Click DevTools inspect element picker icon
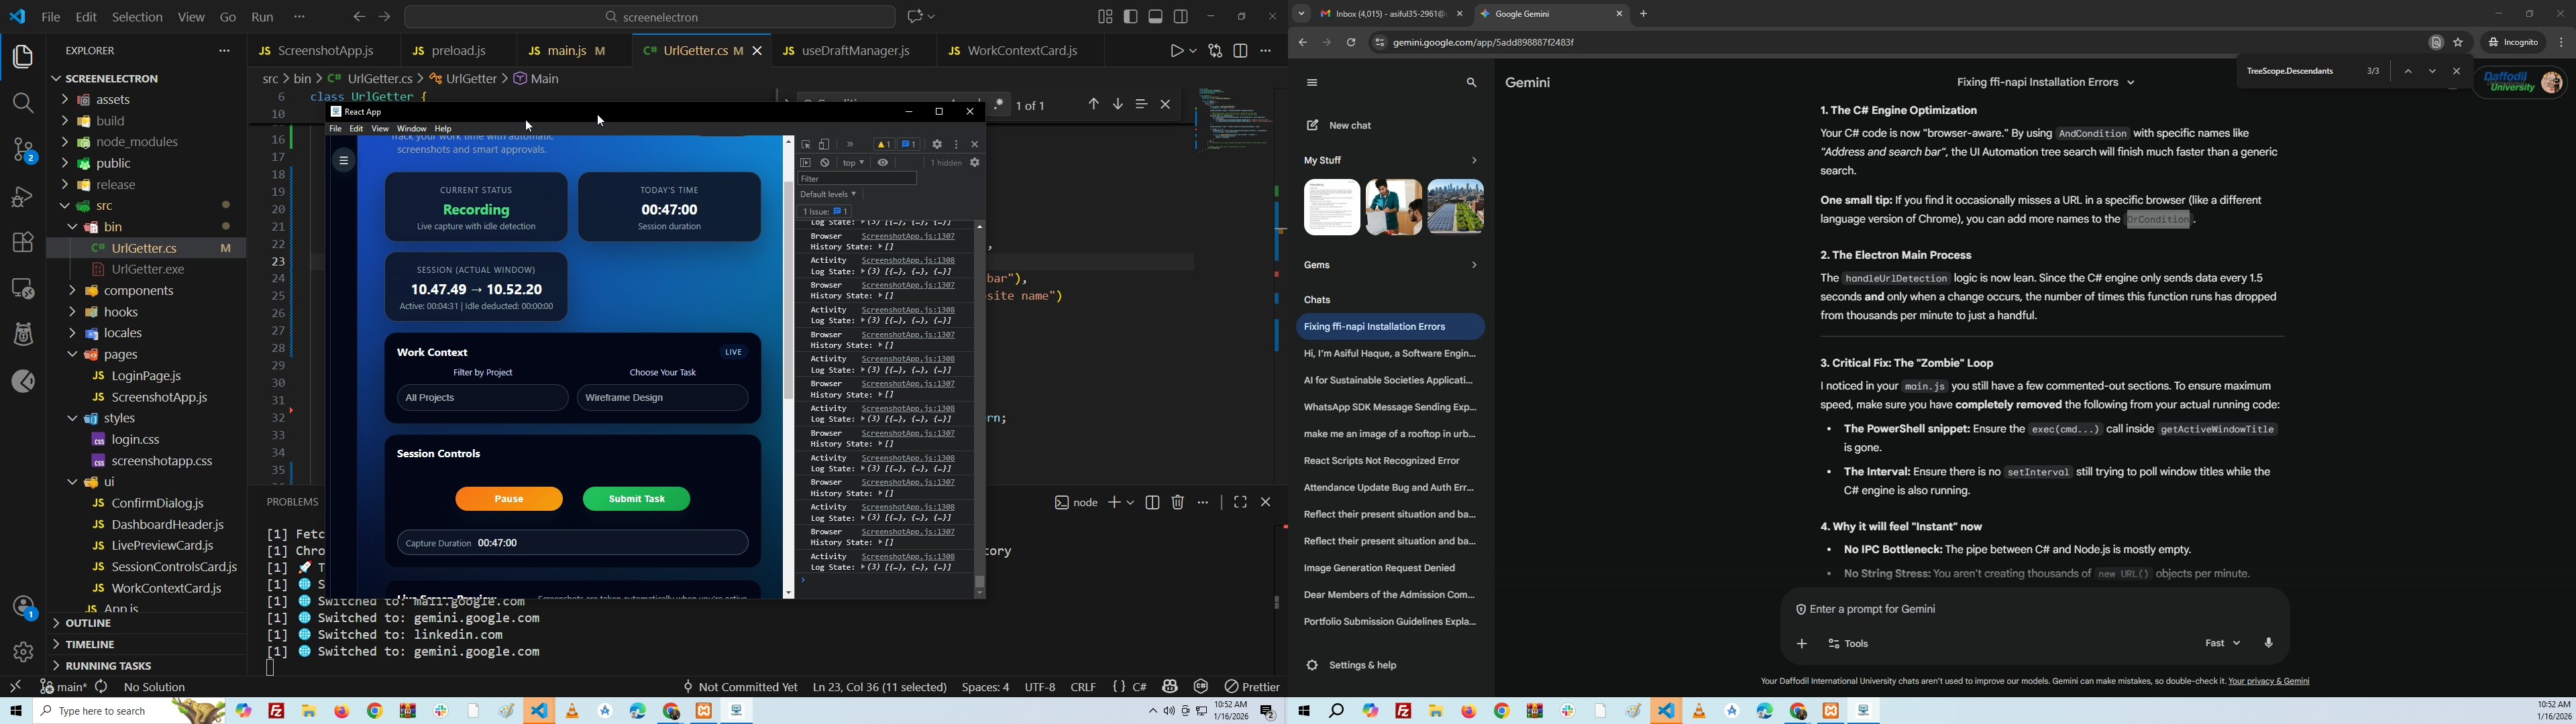 (806, 145)
